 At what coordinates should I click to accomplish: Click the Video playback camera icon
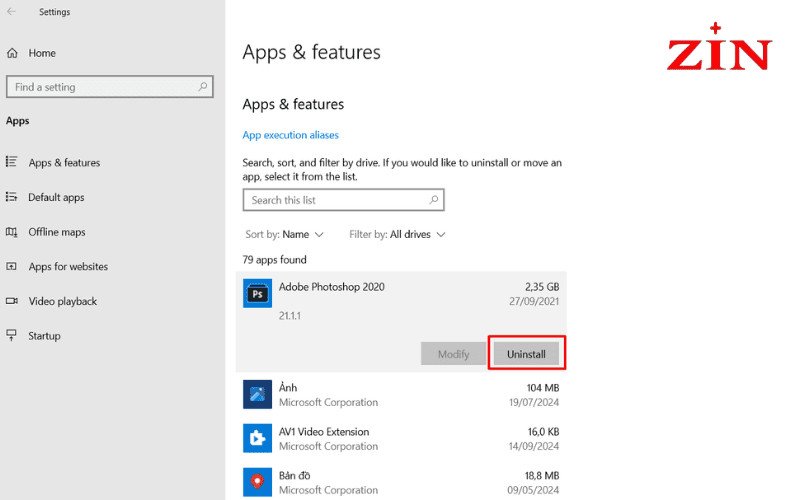[11, 301]
